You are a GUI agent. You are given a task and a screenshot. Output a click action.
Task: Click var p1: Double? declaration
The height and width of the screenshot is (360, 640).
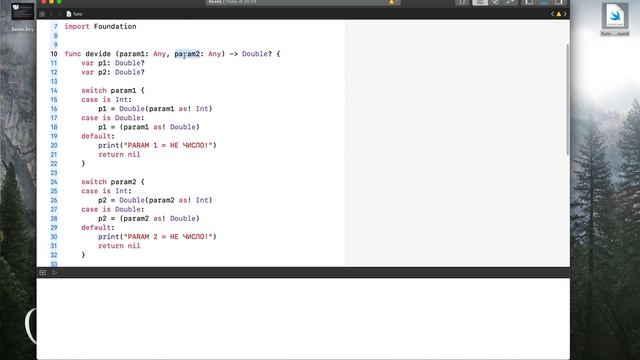tap(113, 63)
